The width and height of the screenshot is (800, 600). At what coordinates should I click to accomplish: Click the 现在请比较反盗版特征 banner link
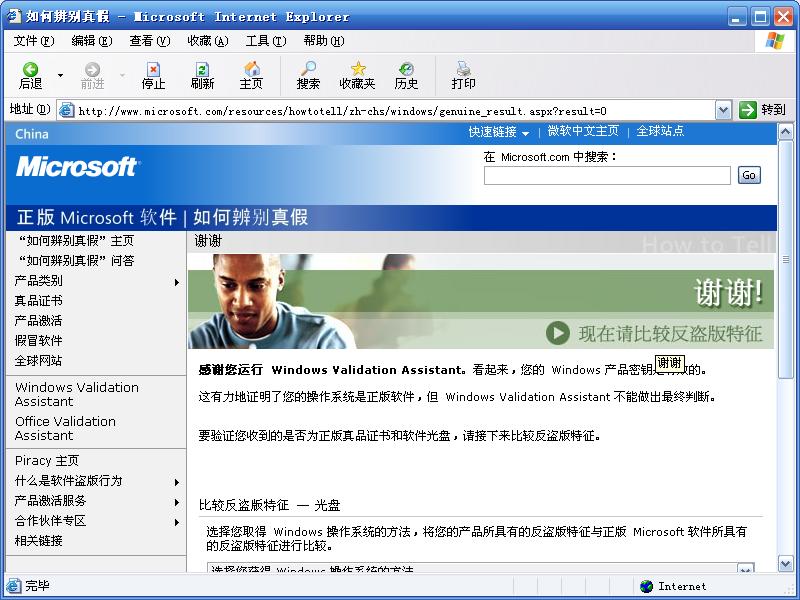click(x=670, y=334)
